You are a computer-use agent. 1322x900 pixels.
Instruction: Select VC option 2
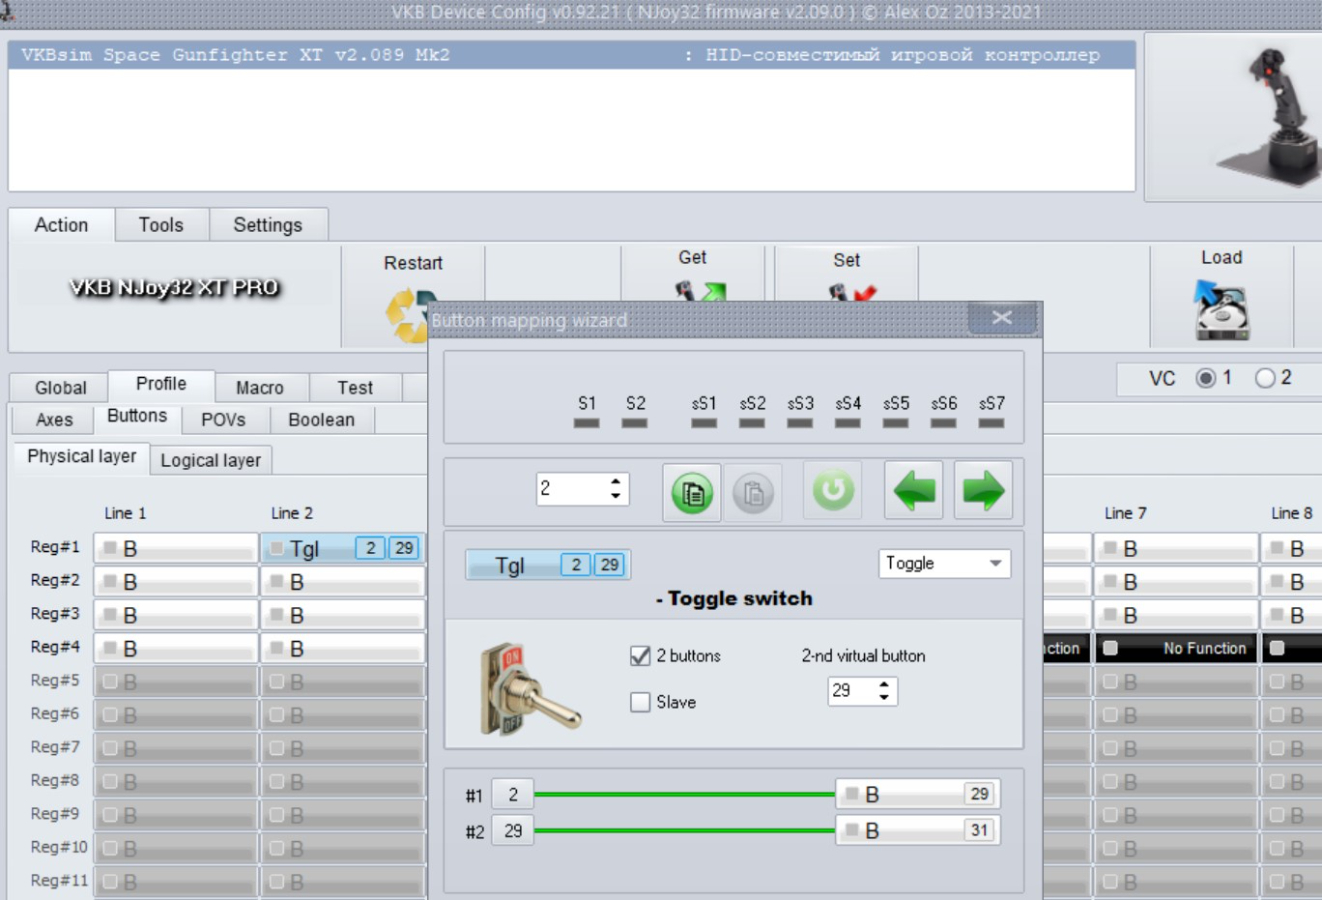click(1265, 378)
